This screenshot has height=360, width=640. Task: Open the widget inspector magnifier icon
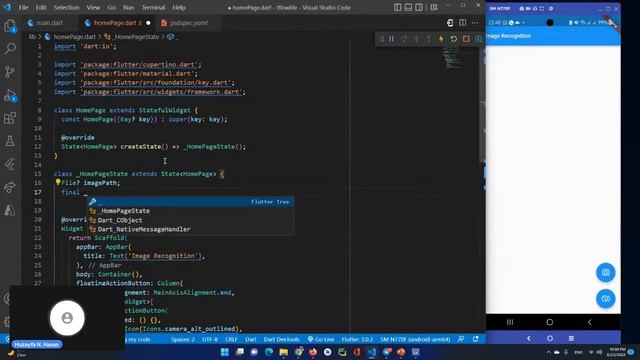tap(478, 39)
